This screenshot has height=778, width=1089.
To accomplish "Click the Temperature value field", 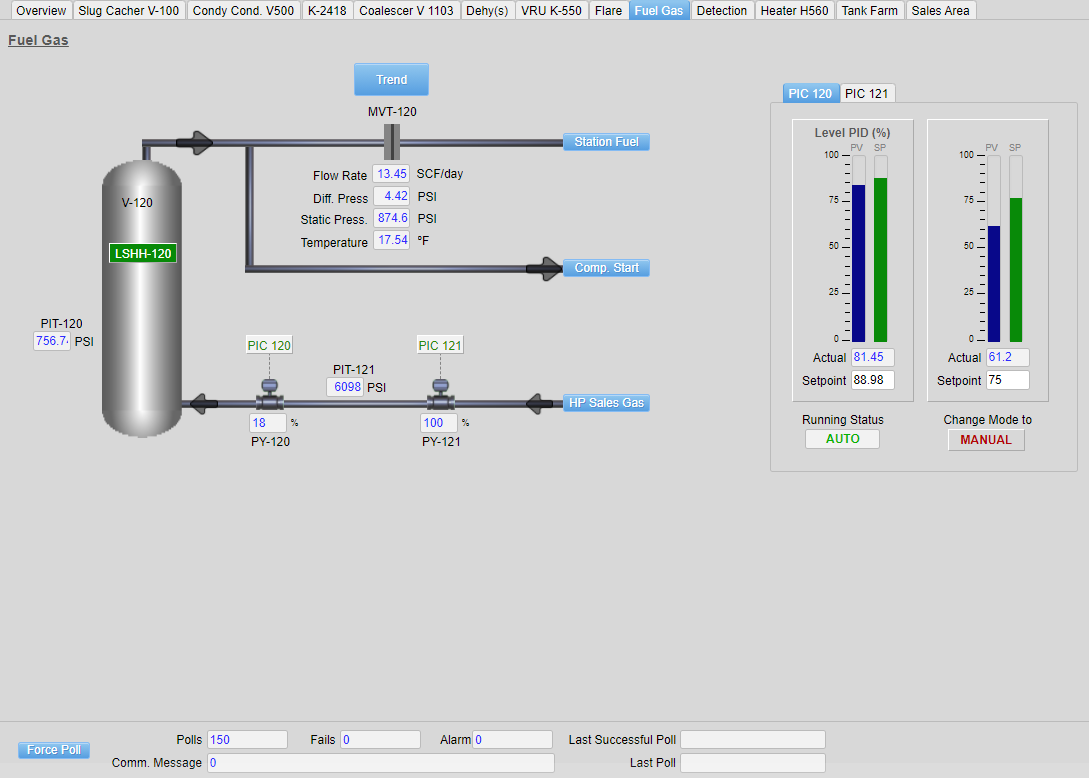I will (392, 240).
